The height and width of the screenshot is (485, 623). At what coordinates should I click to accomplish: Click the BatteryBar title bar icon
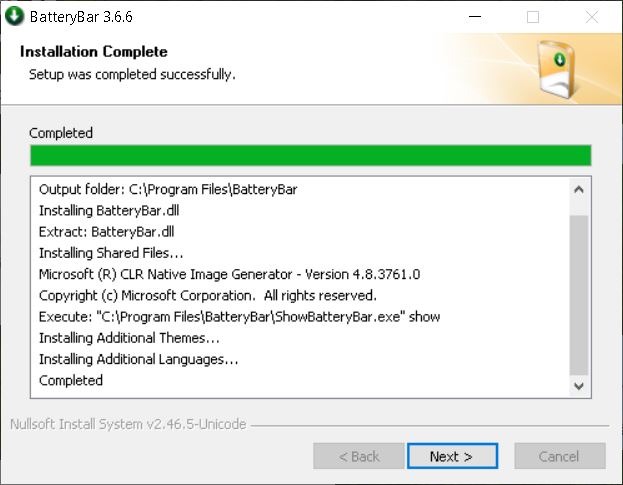pos(15,16)
